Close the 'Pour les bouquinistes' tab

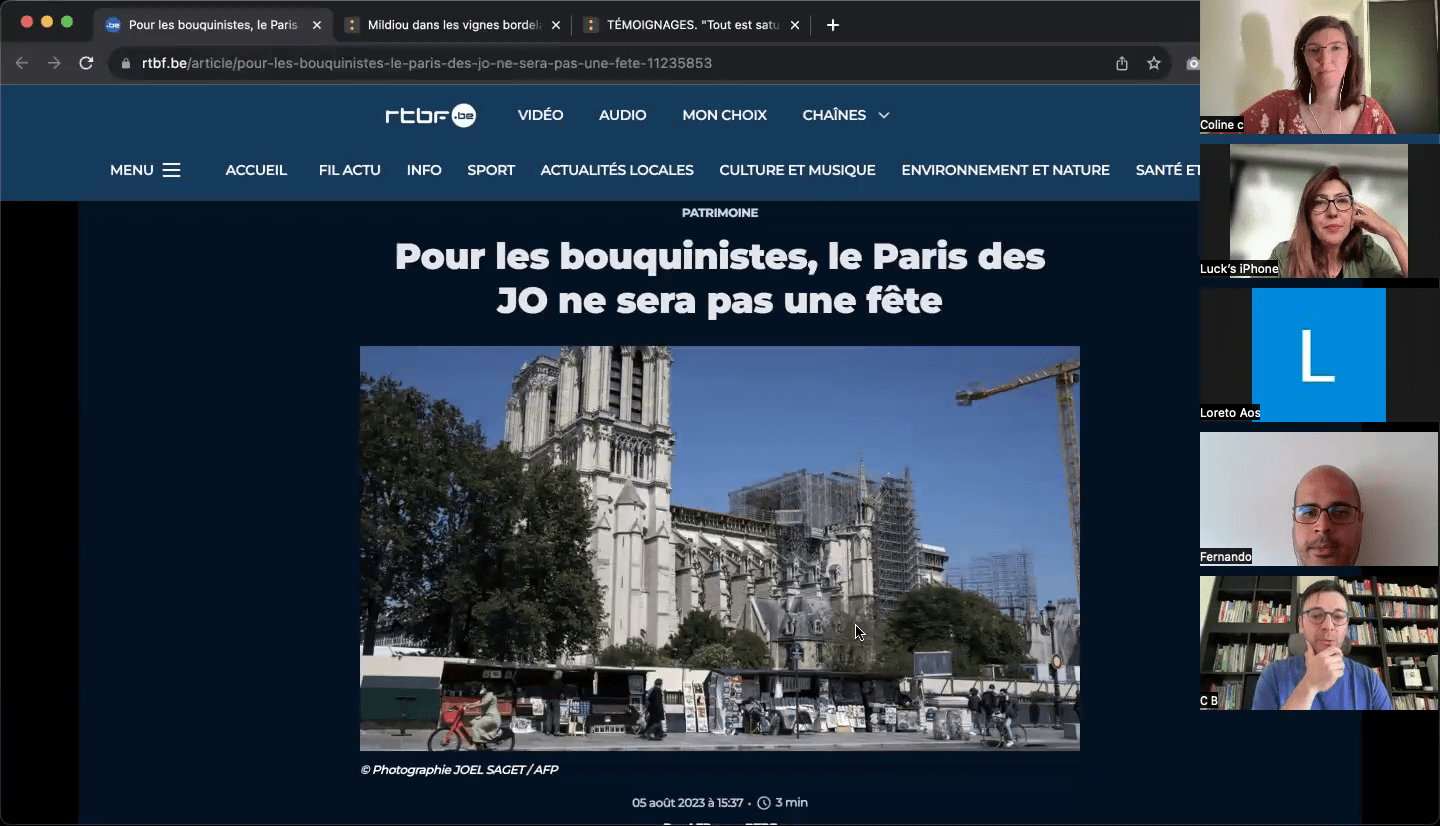(x=317, y=25)
